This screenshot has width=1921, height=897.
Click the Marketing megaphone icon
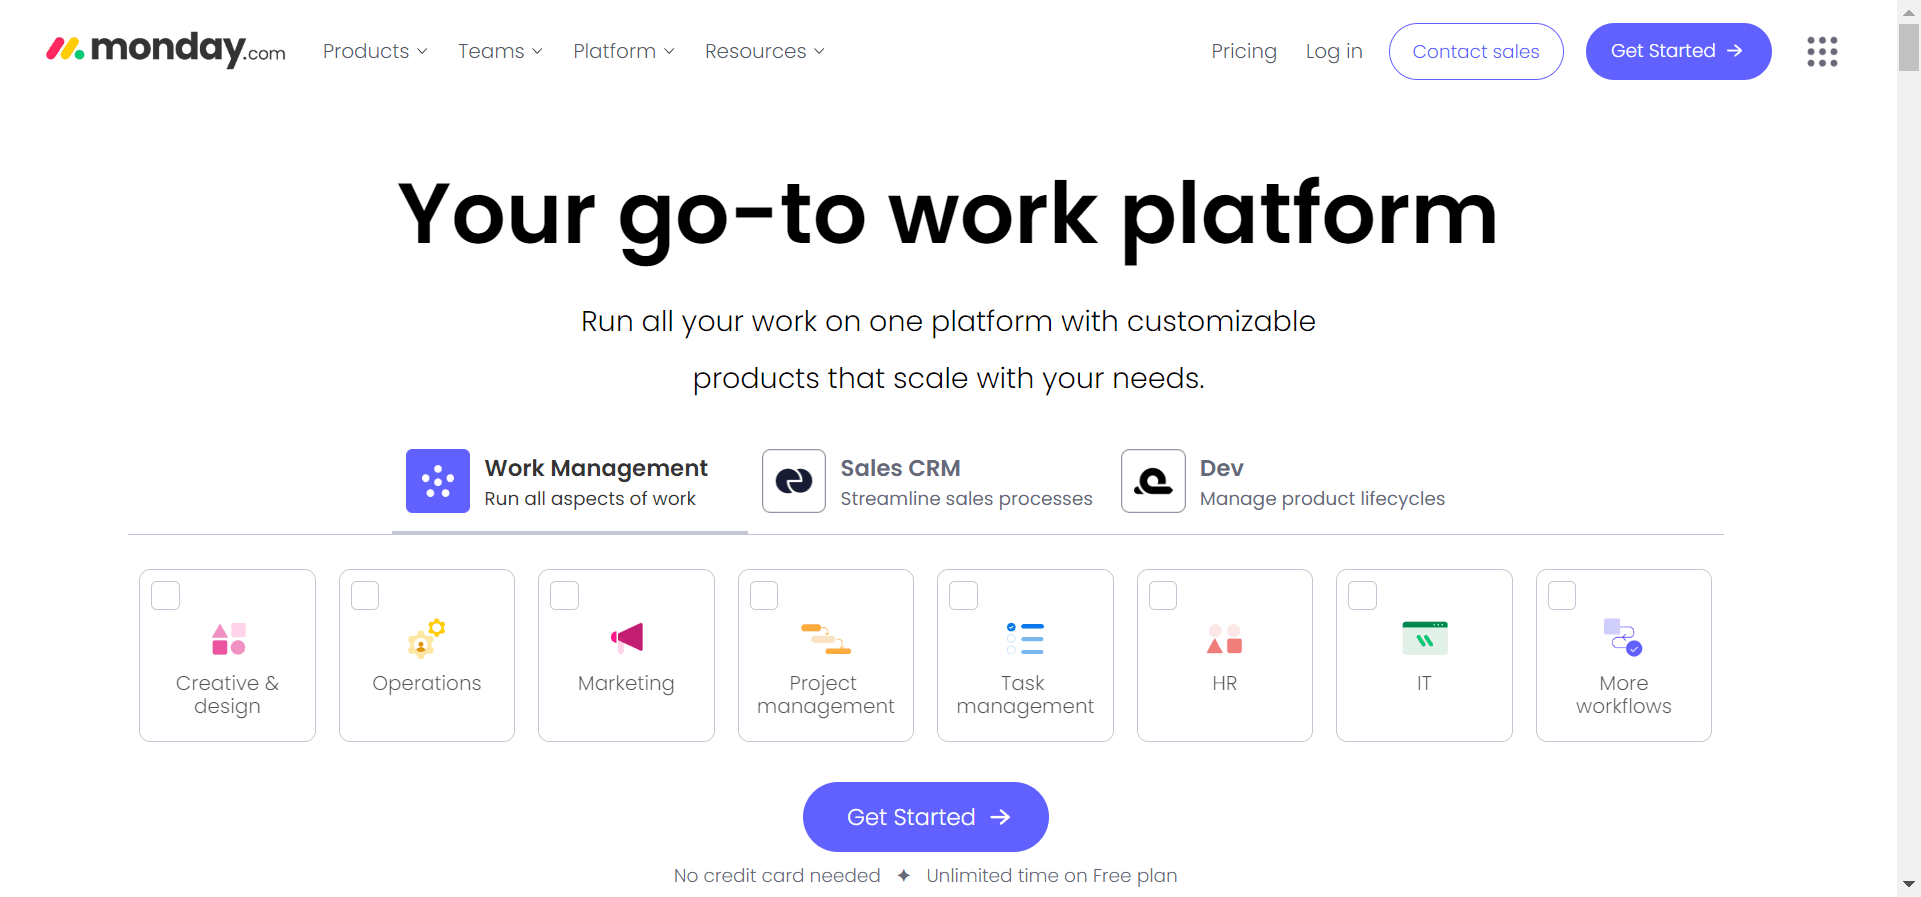(627, 637)
